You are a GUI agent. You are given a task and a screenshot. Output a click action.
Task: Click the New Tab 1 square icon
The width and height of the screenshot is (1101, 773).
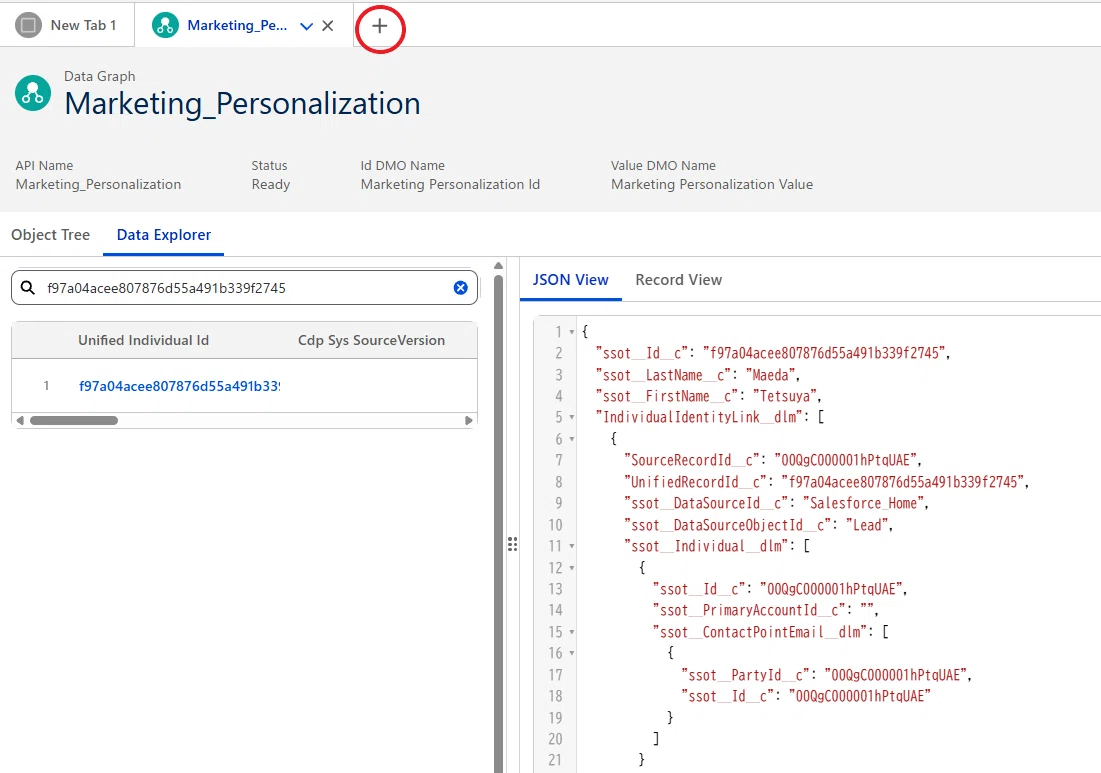28,25
